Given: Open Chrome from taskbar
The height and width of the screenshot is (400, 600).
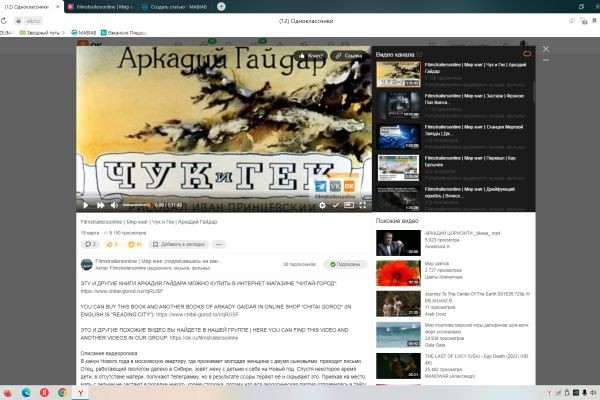Looking at the screenshot, I should [x=62, y=393].
